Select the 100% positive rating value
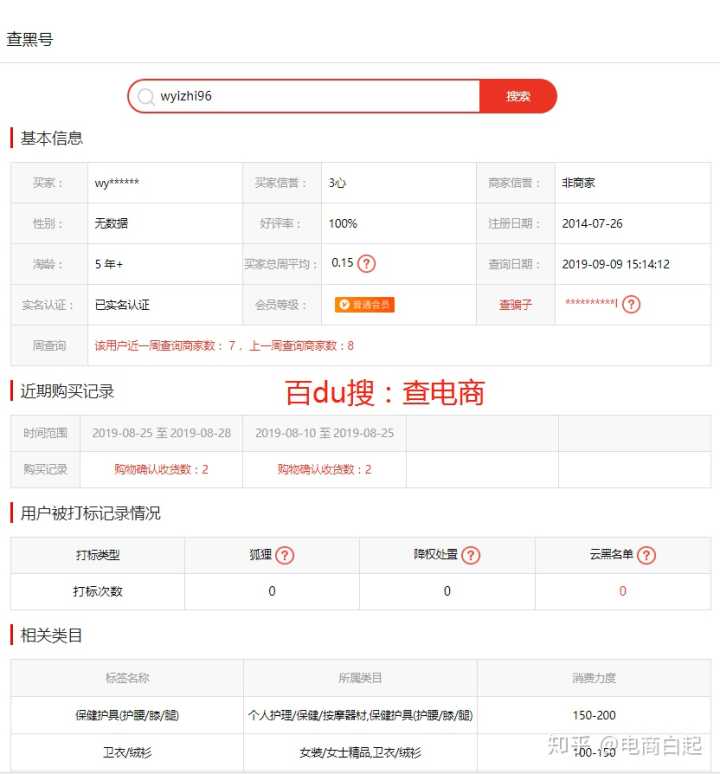The width and height of the screenshot is (720, 774). pos(343,224)
